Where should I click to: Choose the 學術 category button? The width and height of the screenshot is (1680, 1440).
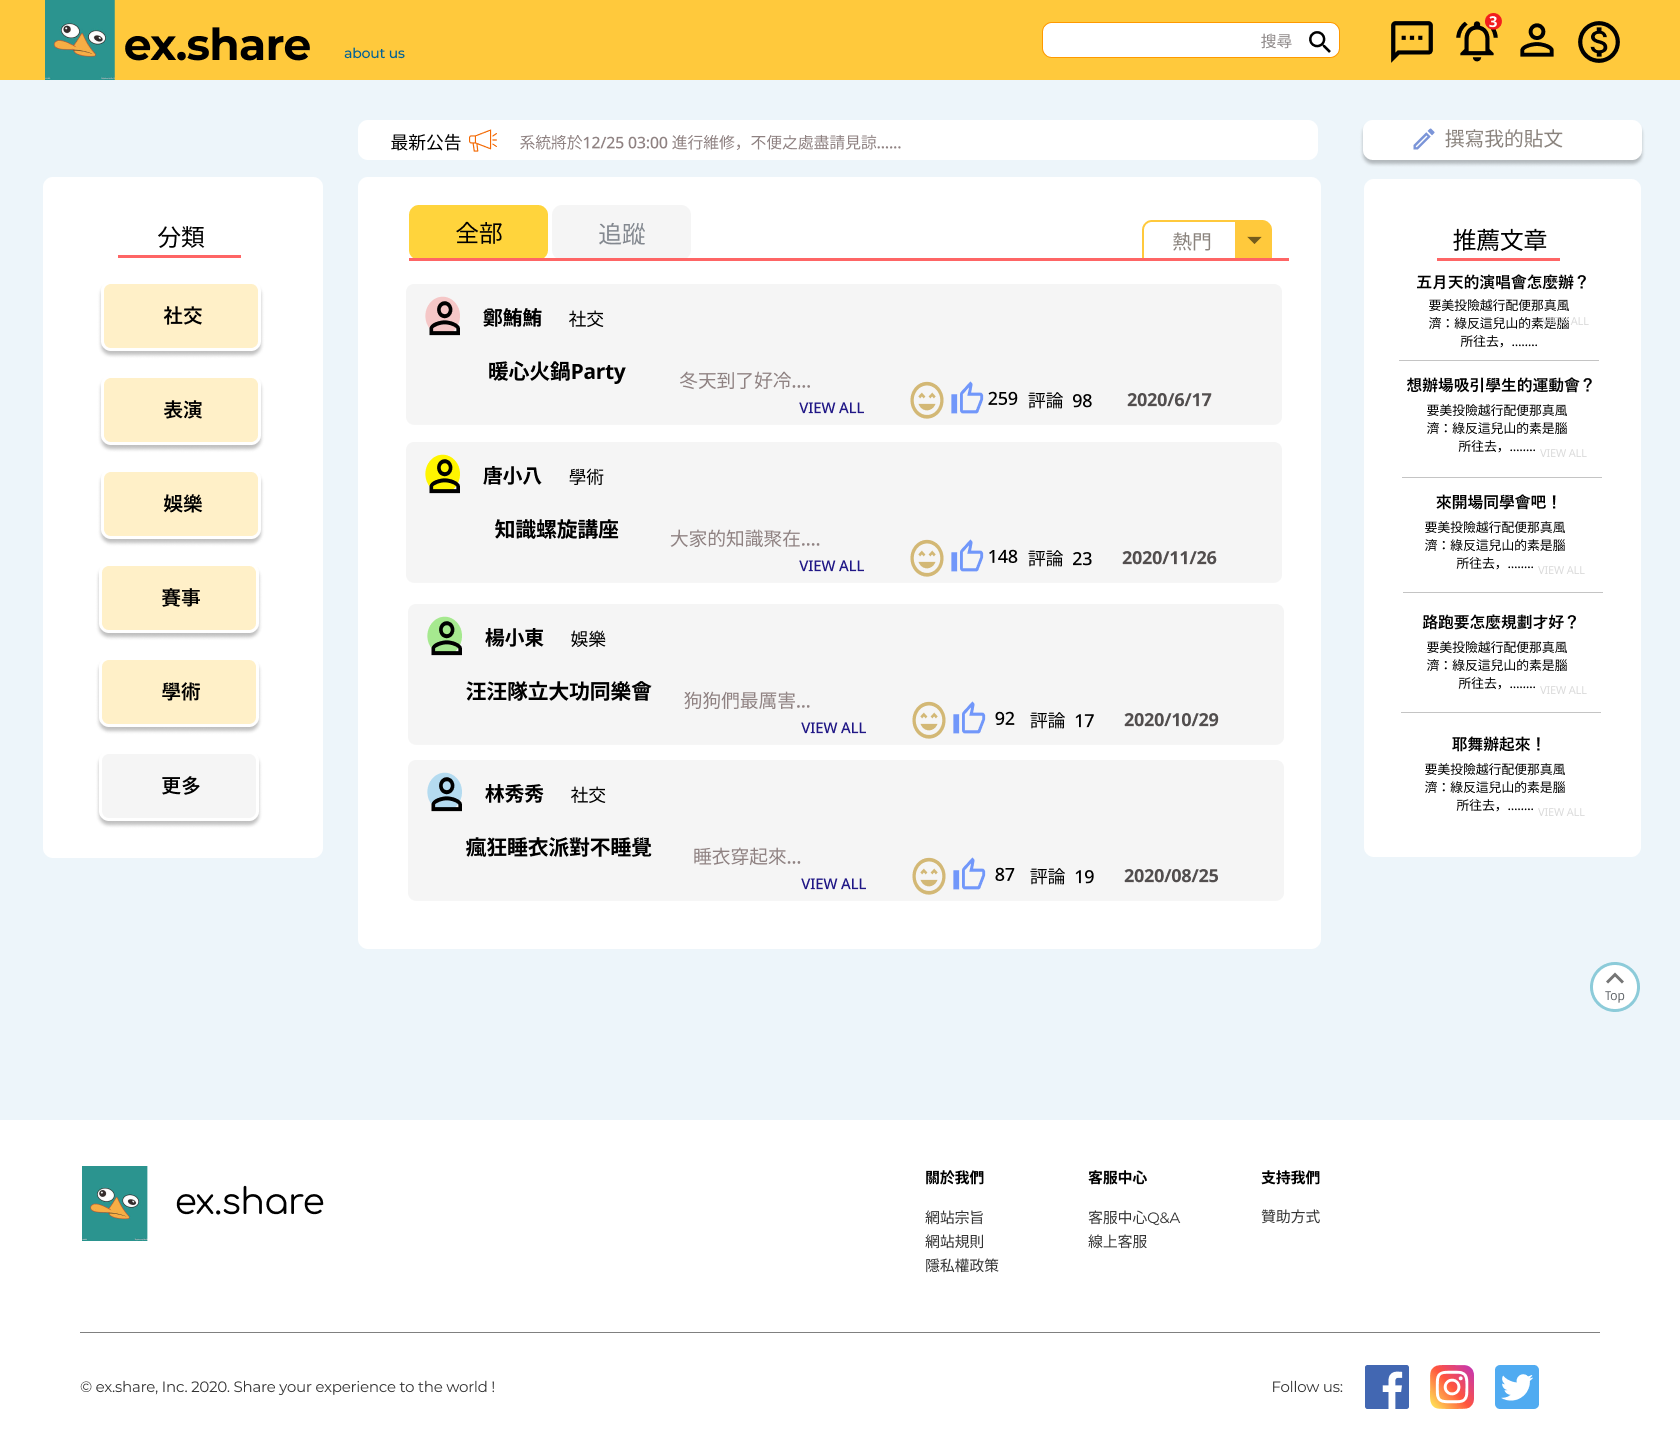180,692
